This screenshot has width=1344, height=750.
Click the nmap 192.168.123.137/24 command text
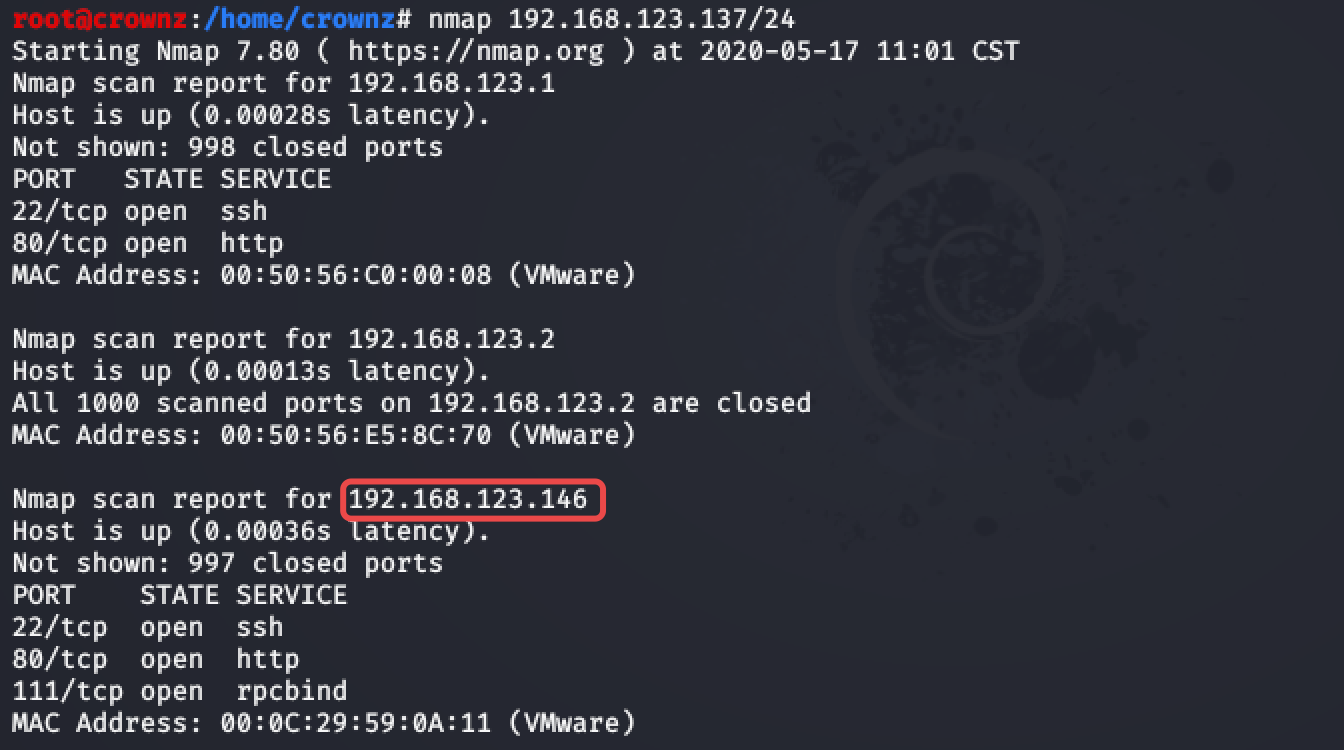coord(612,19)
